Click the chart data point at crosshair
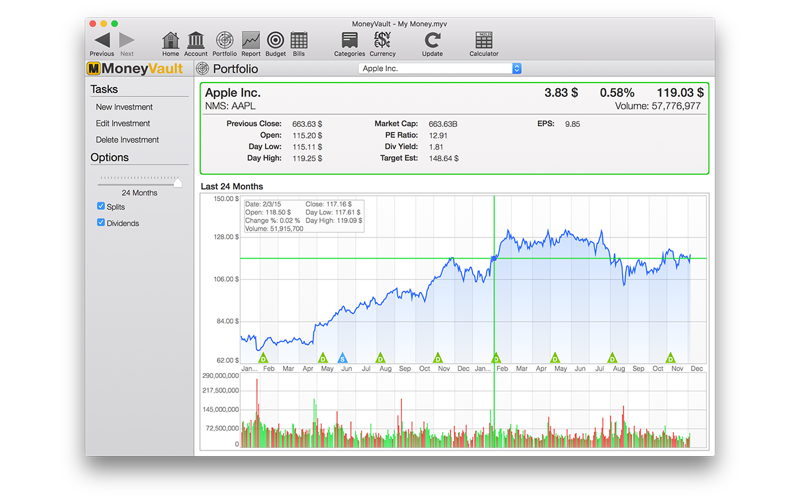The width and height of the screenshot is (800, 500). tap(494, 258)
